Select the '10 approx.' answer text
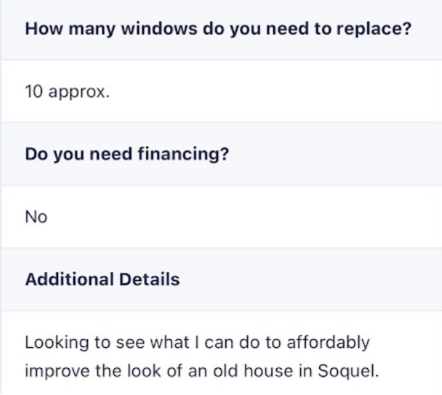The width and height of the screenshot is (442, 395). (67, 91)
